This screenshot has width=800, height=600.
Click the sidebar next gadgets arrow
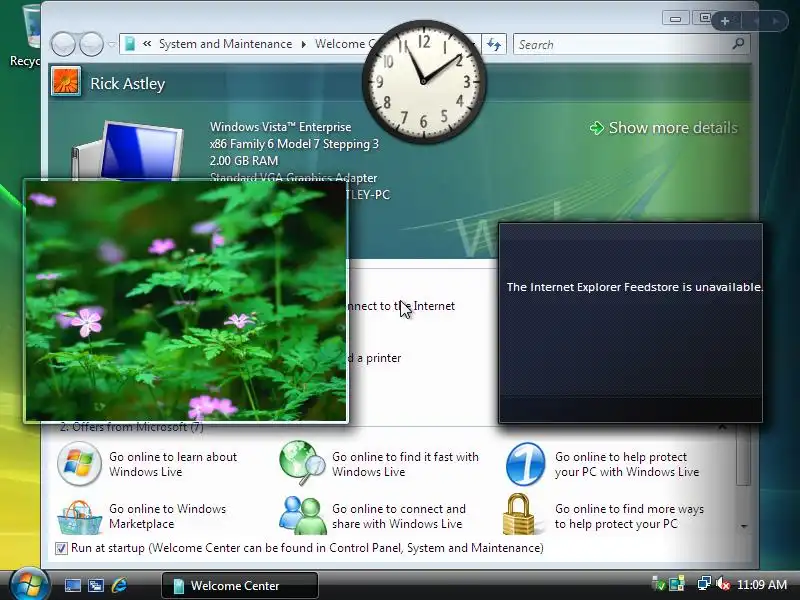coord(776,21)
